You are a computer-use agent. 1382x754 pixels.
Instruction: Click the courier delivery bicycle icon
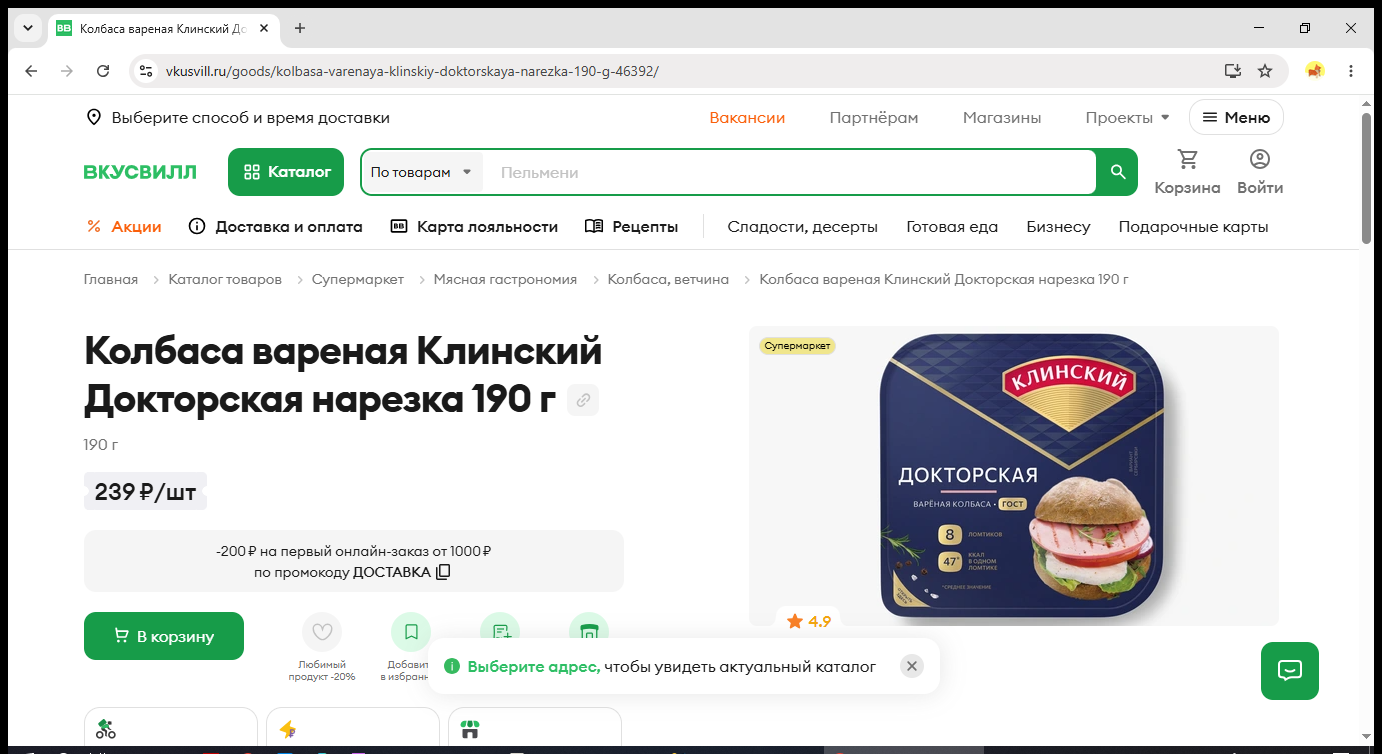[106, 729]
